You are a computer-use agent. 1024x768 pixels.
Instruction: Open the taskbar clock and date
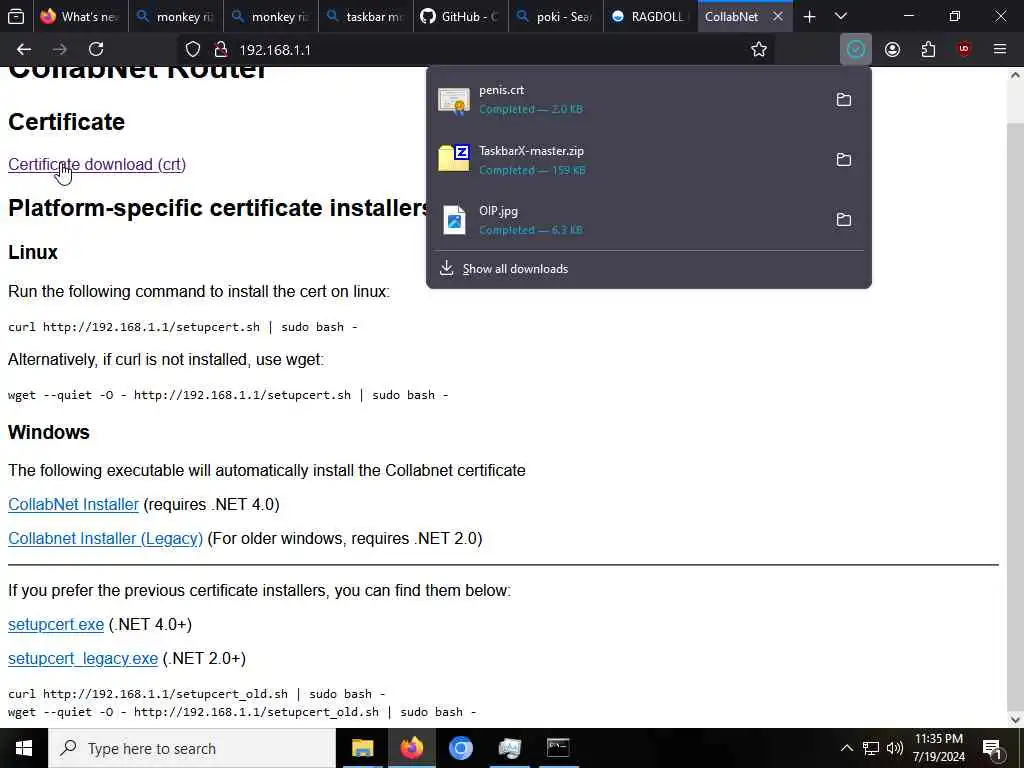tap(938, 748)
